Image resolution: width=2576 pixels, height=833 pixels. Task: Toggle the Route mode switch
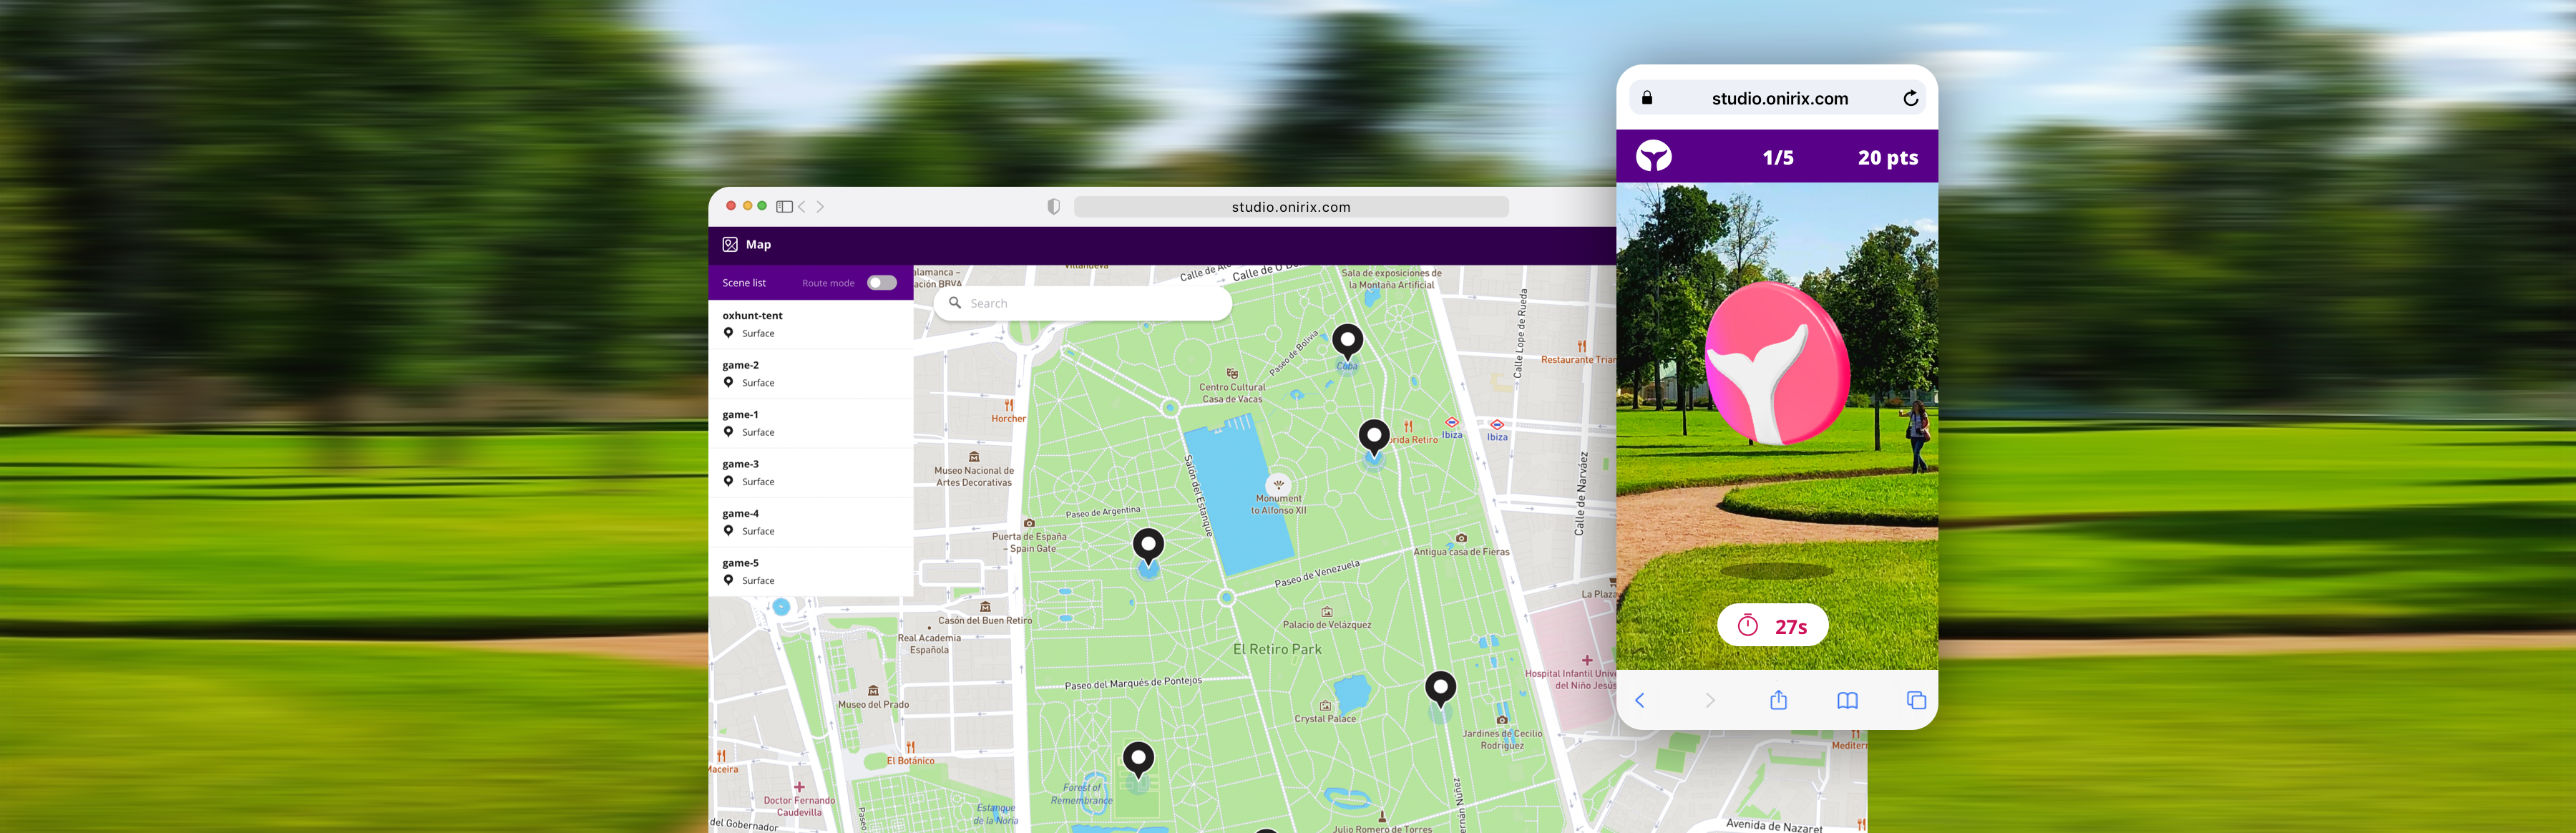pyautogui.click(x=881, y=283)
